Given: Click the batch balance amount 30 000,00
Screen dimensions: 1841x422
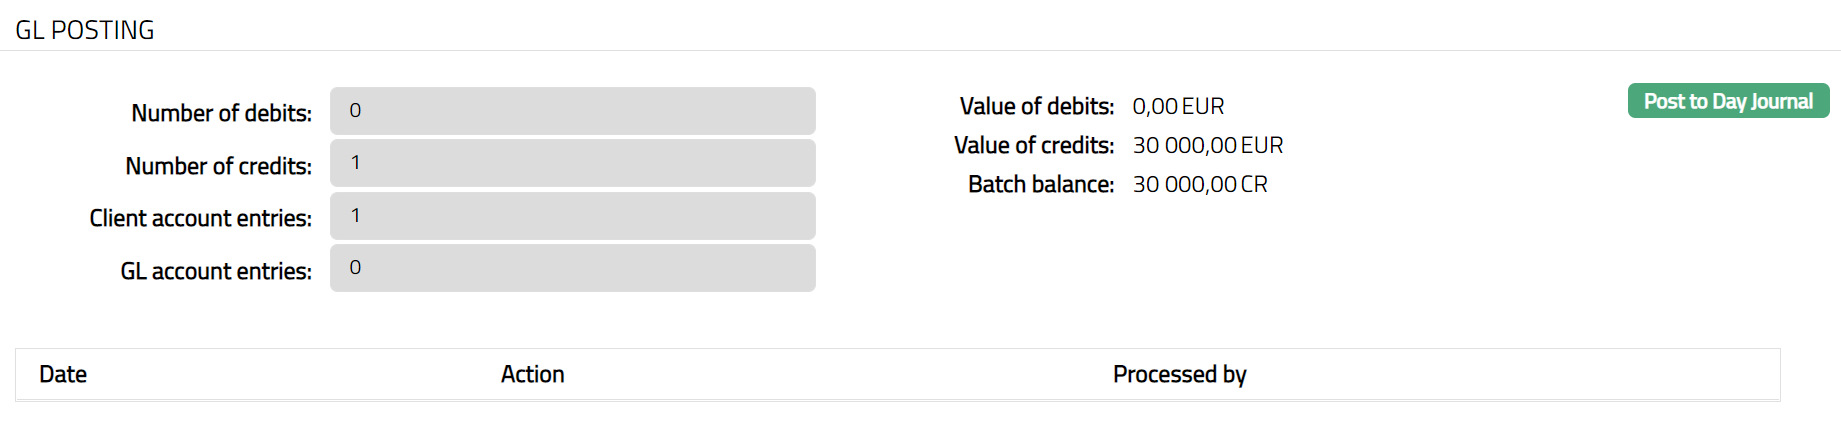Looking at the screenshot, I should (1184, 184).
